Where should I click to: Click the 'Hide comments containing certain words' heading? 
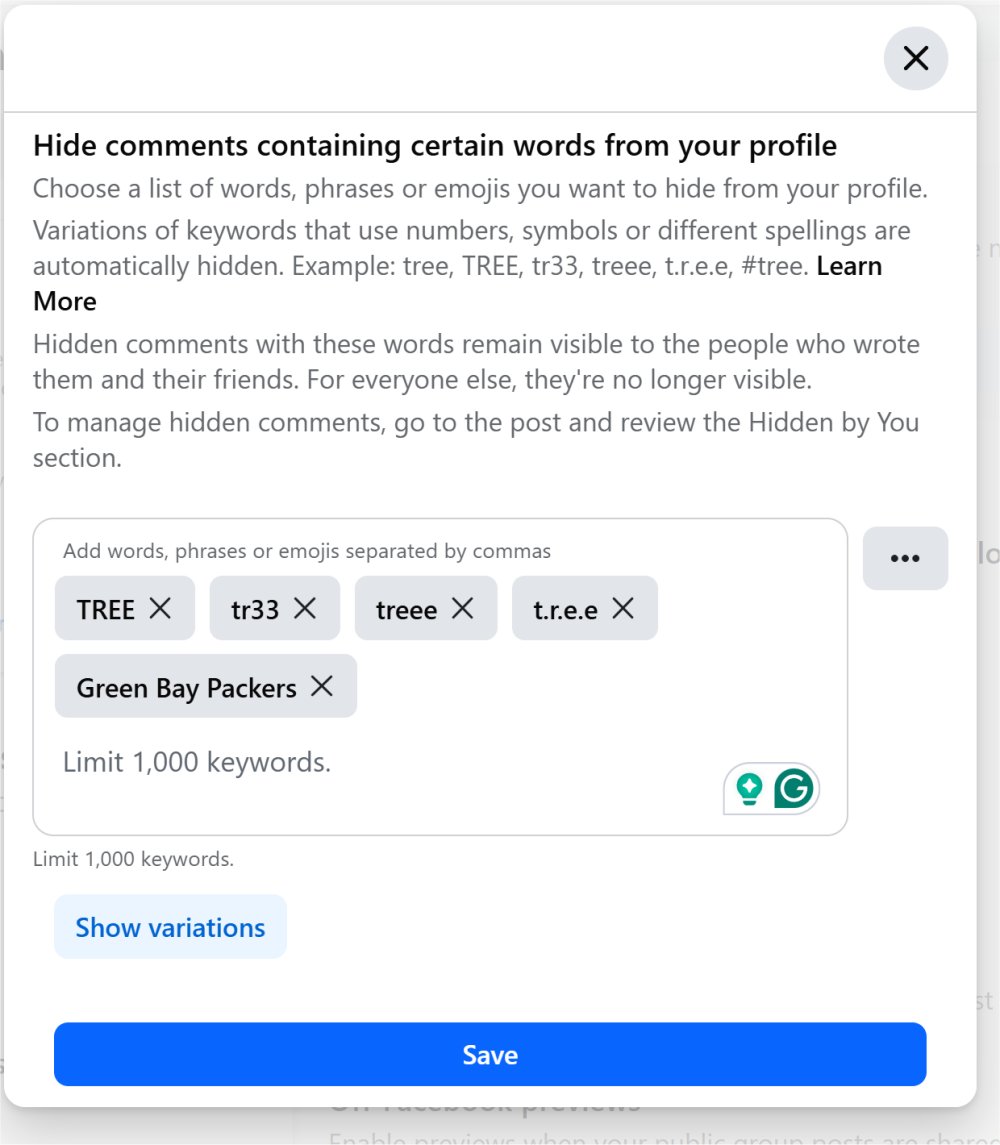435,146
